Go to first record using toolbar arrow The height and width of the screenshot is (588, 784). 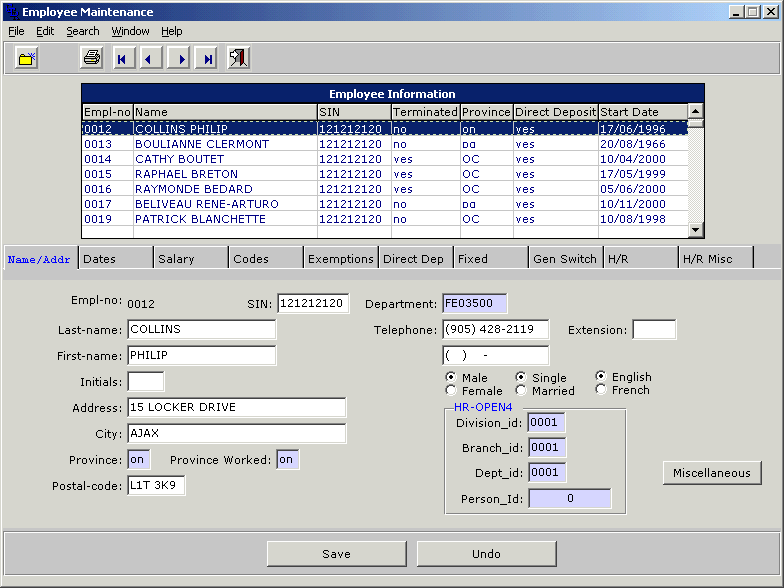122,59
